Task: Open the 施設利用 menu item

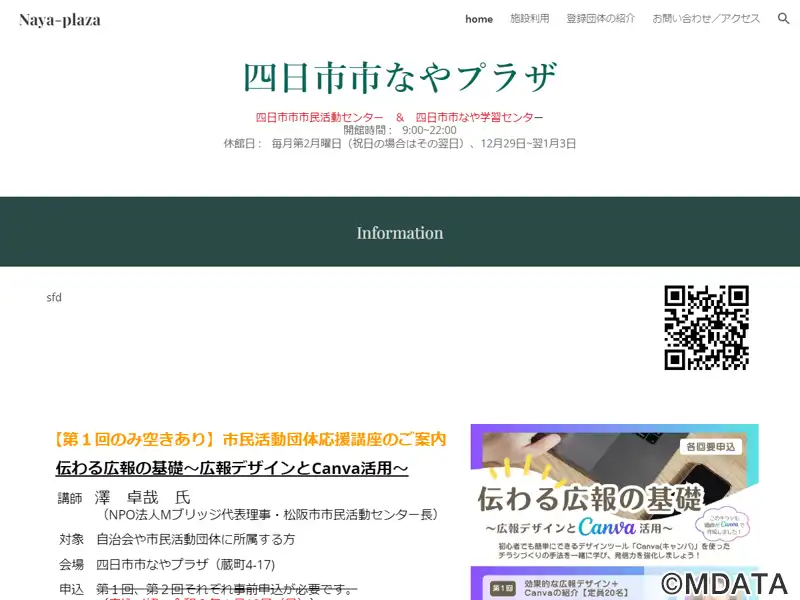Action: coord(530,19)
